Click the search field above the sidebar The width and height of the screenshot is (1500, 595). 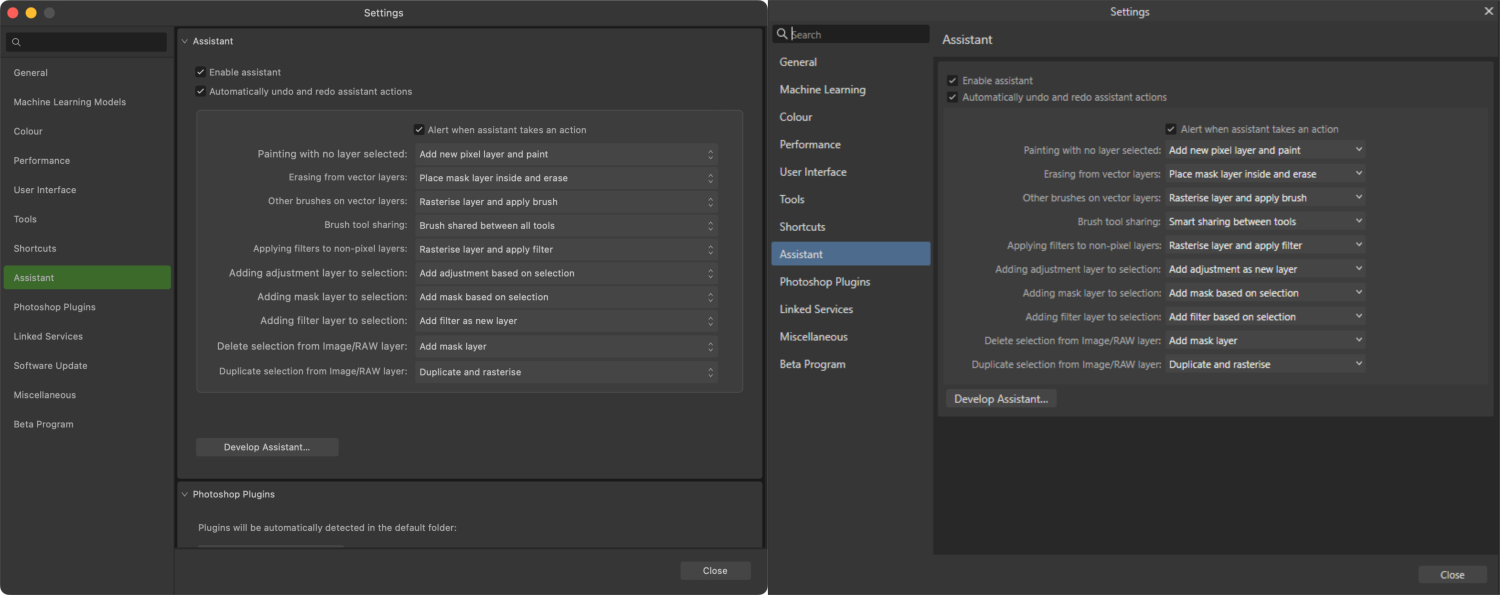pos(86,42)
